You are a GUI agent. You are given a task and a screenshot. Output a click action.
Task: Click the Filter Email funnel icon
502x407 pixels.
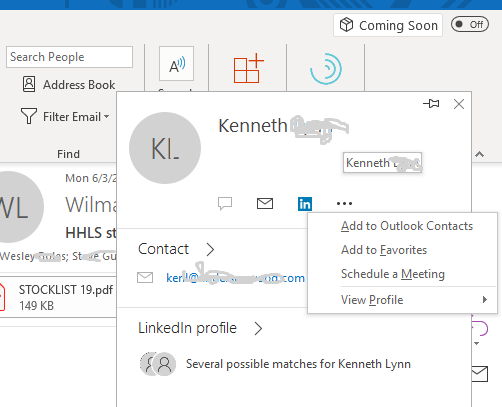pos(29,116)
